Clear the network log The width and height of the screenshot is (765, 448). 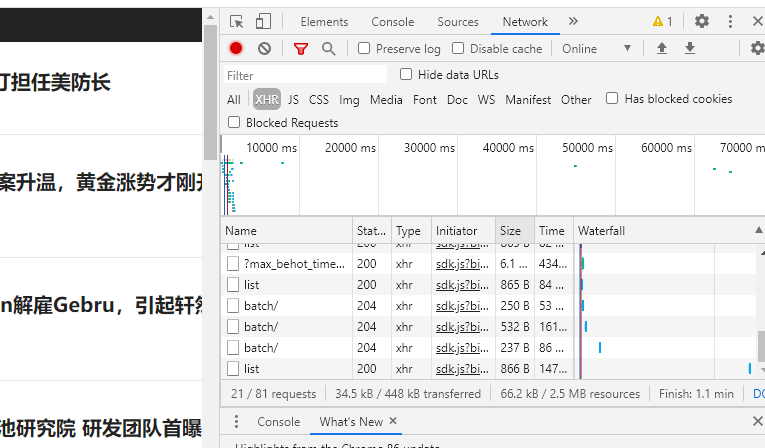[264, 48]
